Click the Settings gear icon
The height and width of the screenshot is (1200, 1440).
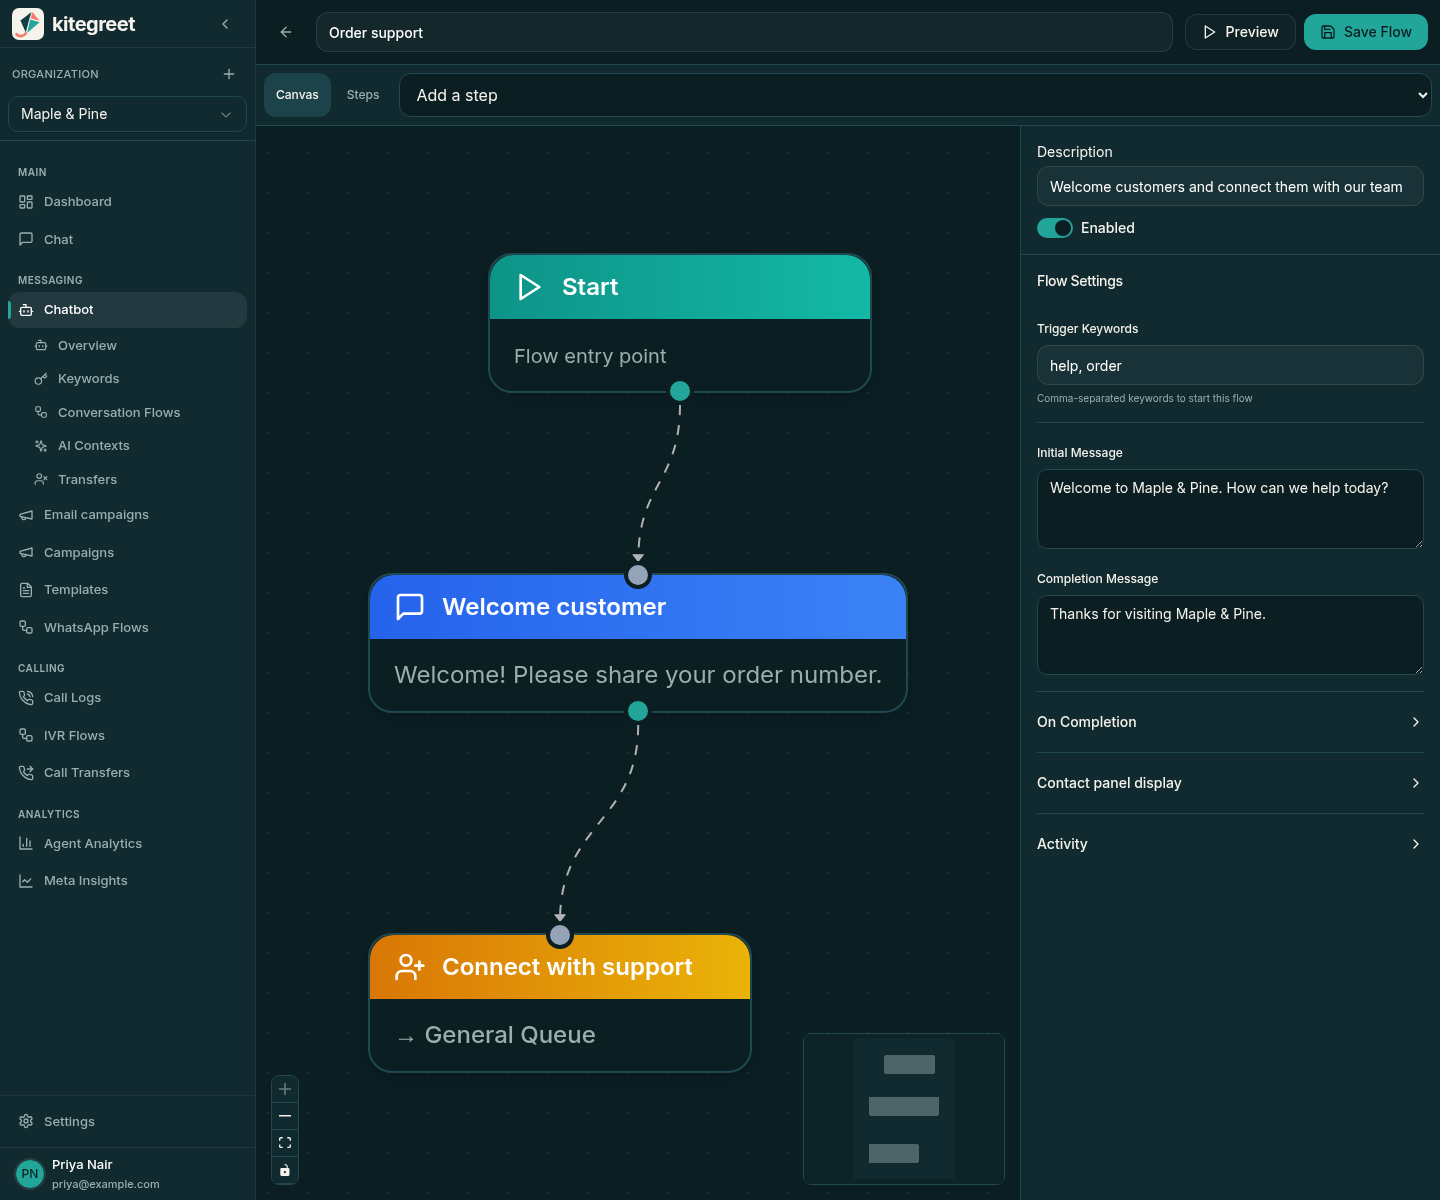coord(26,1122)
